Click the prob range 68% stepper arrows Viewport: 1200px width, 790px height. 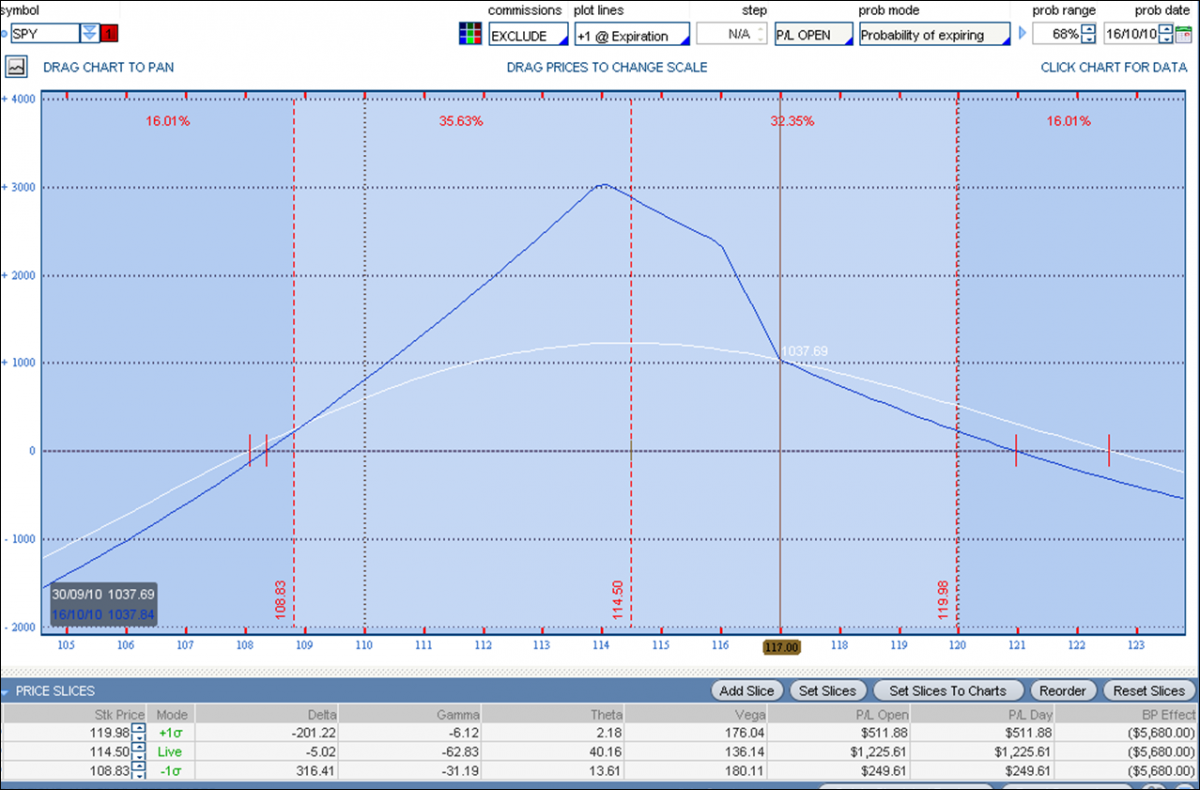1089,34
